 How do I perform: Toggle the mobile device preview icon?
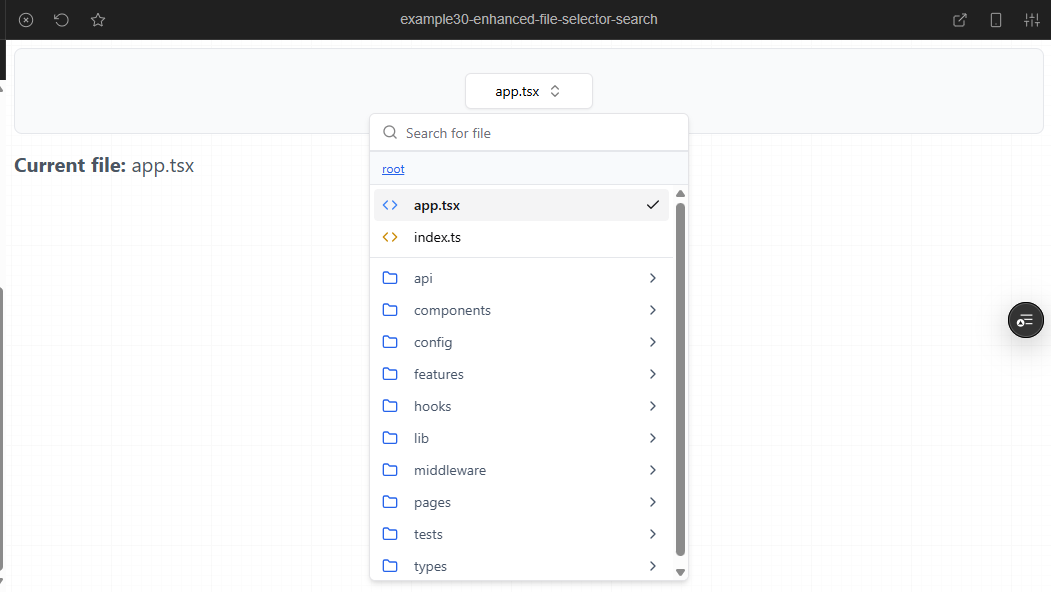tap(996, 20)
